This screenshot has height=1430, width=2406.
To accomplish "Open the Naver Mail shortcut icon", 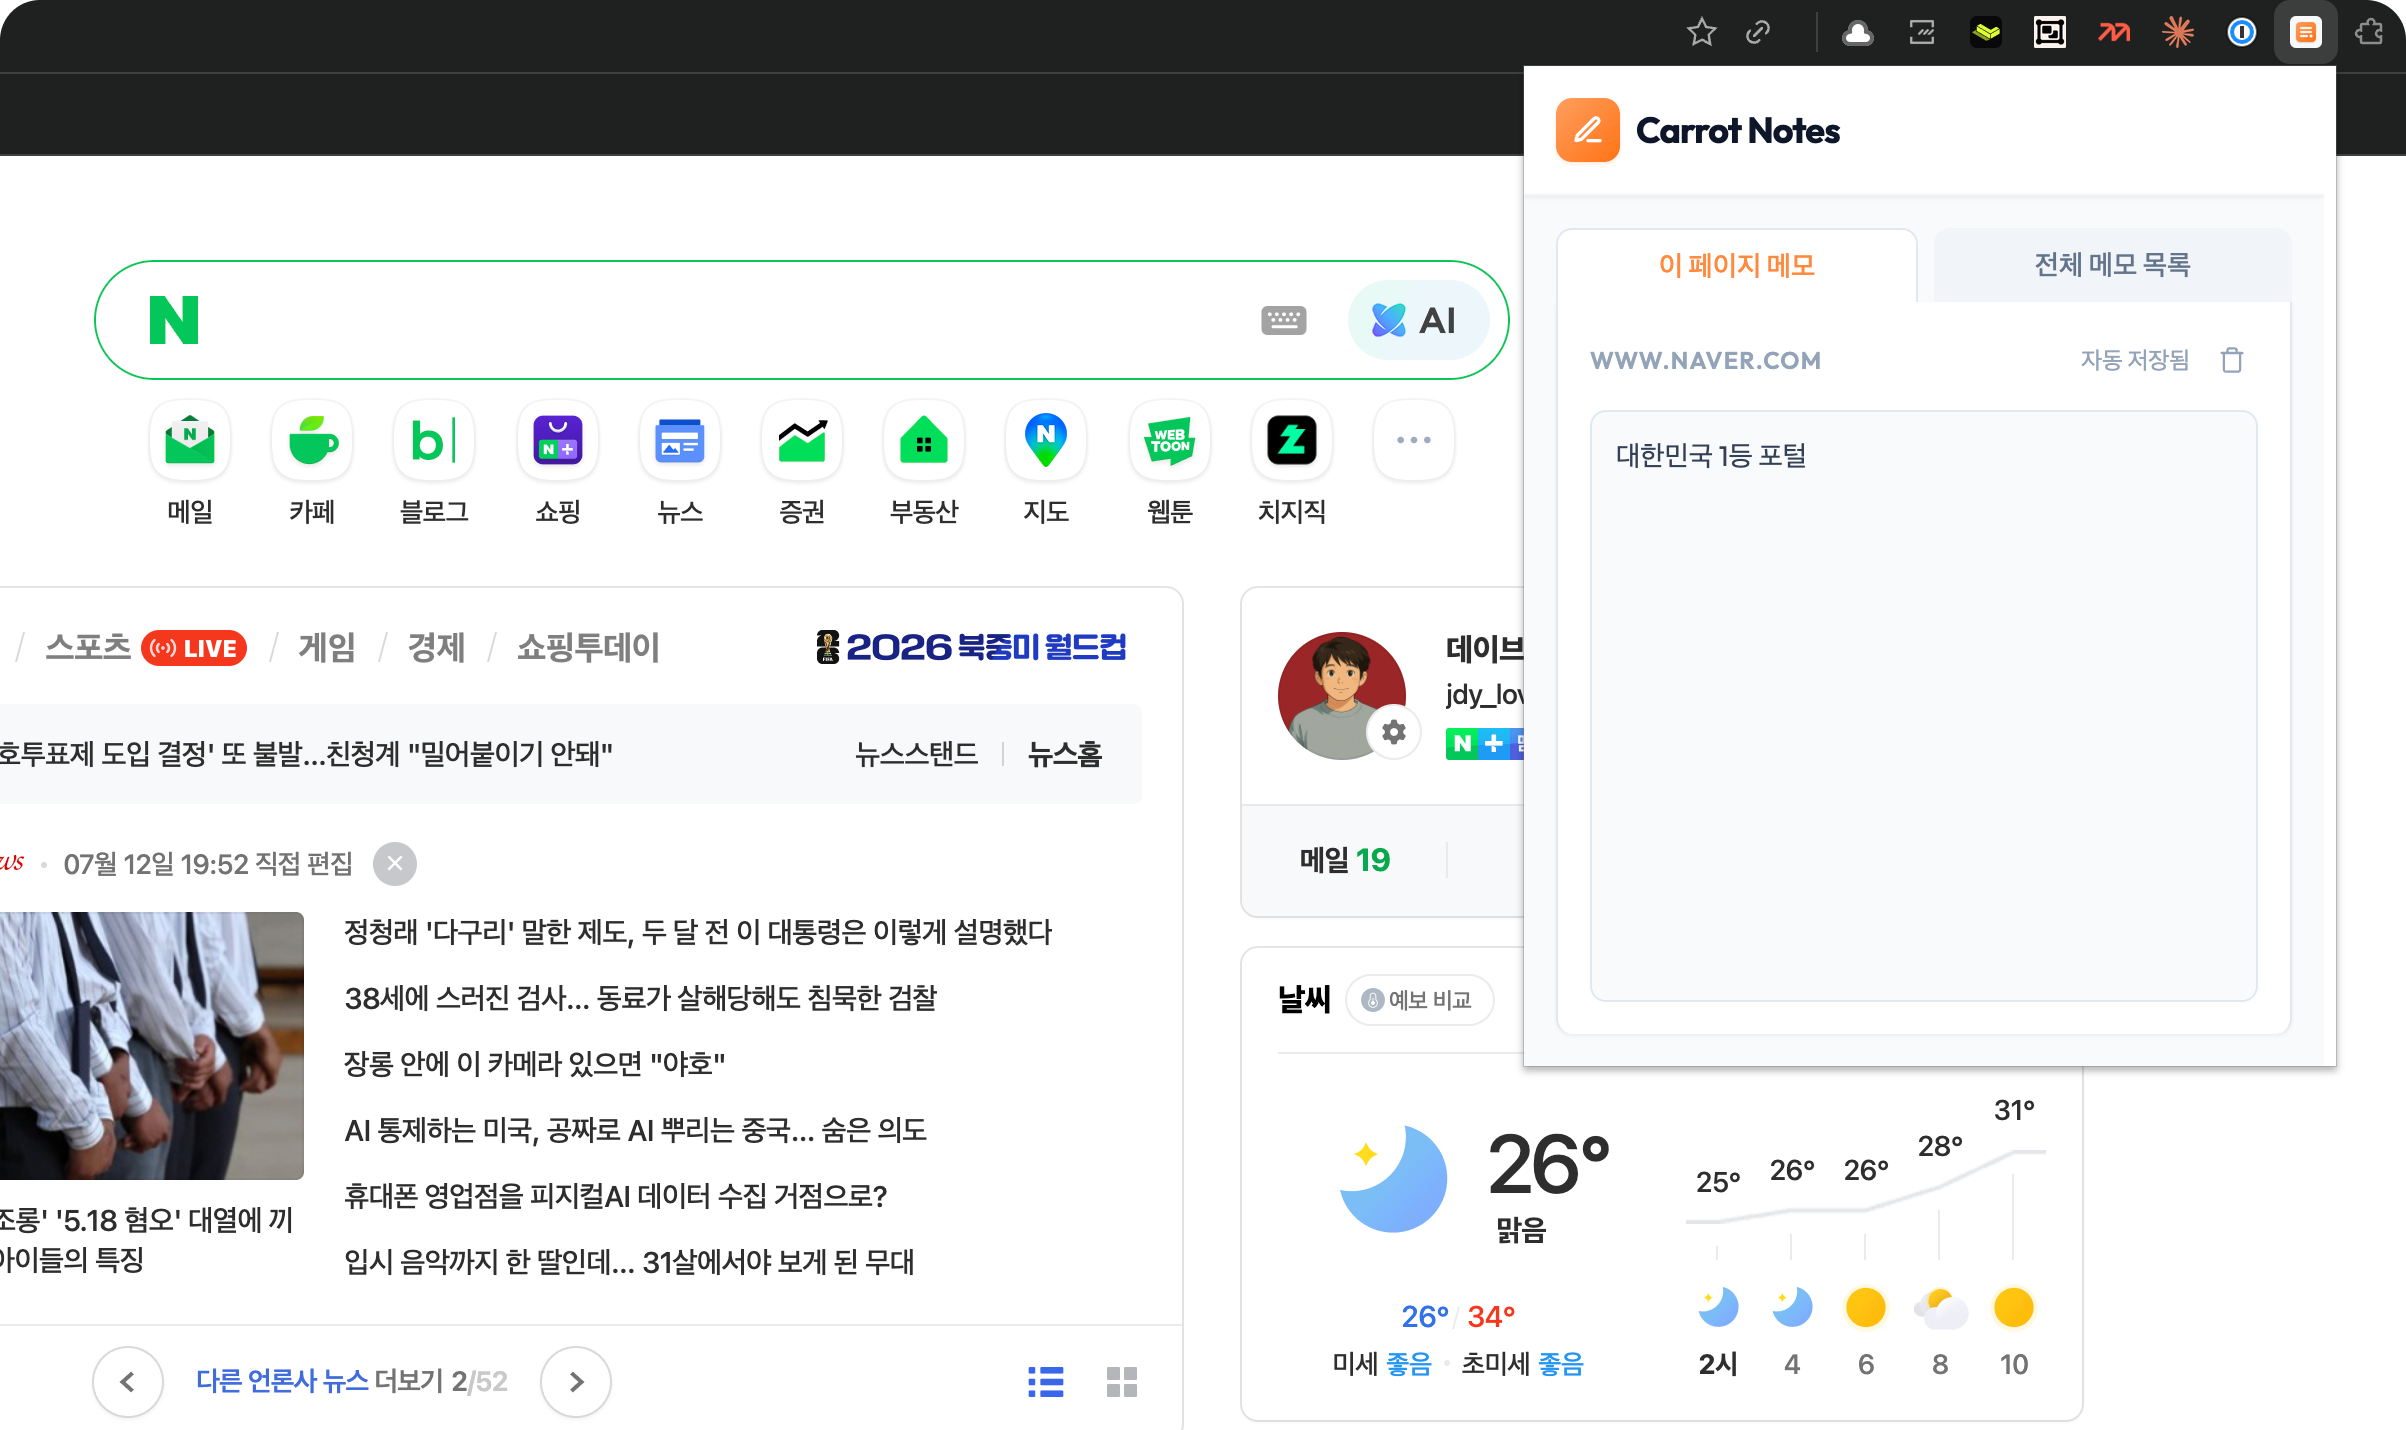I will tap(190, 440).
